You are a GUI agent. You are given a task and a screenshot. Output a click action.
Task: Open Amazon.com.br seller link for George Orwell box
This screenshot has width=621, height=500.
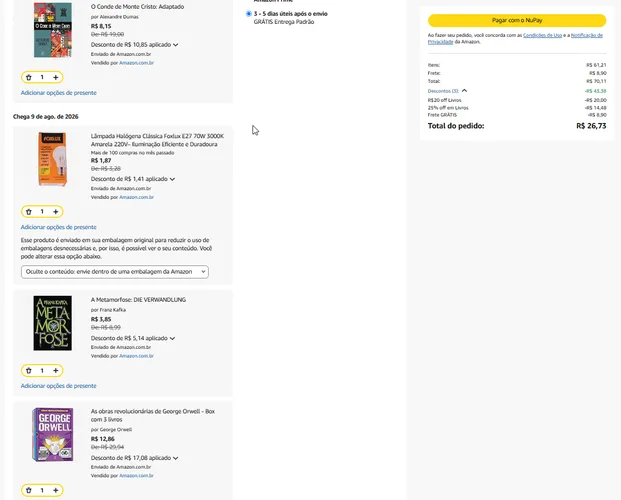[x=136, y=475]
